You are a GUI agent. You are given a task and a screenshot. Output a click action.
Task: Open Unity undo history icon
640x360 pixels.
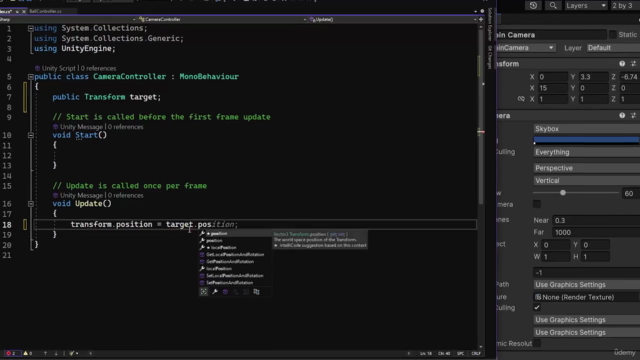[533, 5]
